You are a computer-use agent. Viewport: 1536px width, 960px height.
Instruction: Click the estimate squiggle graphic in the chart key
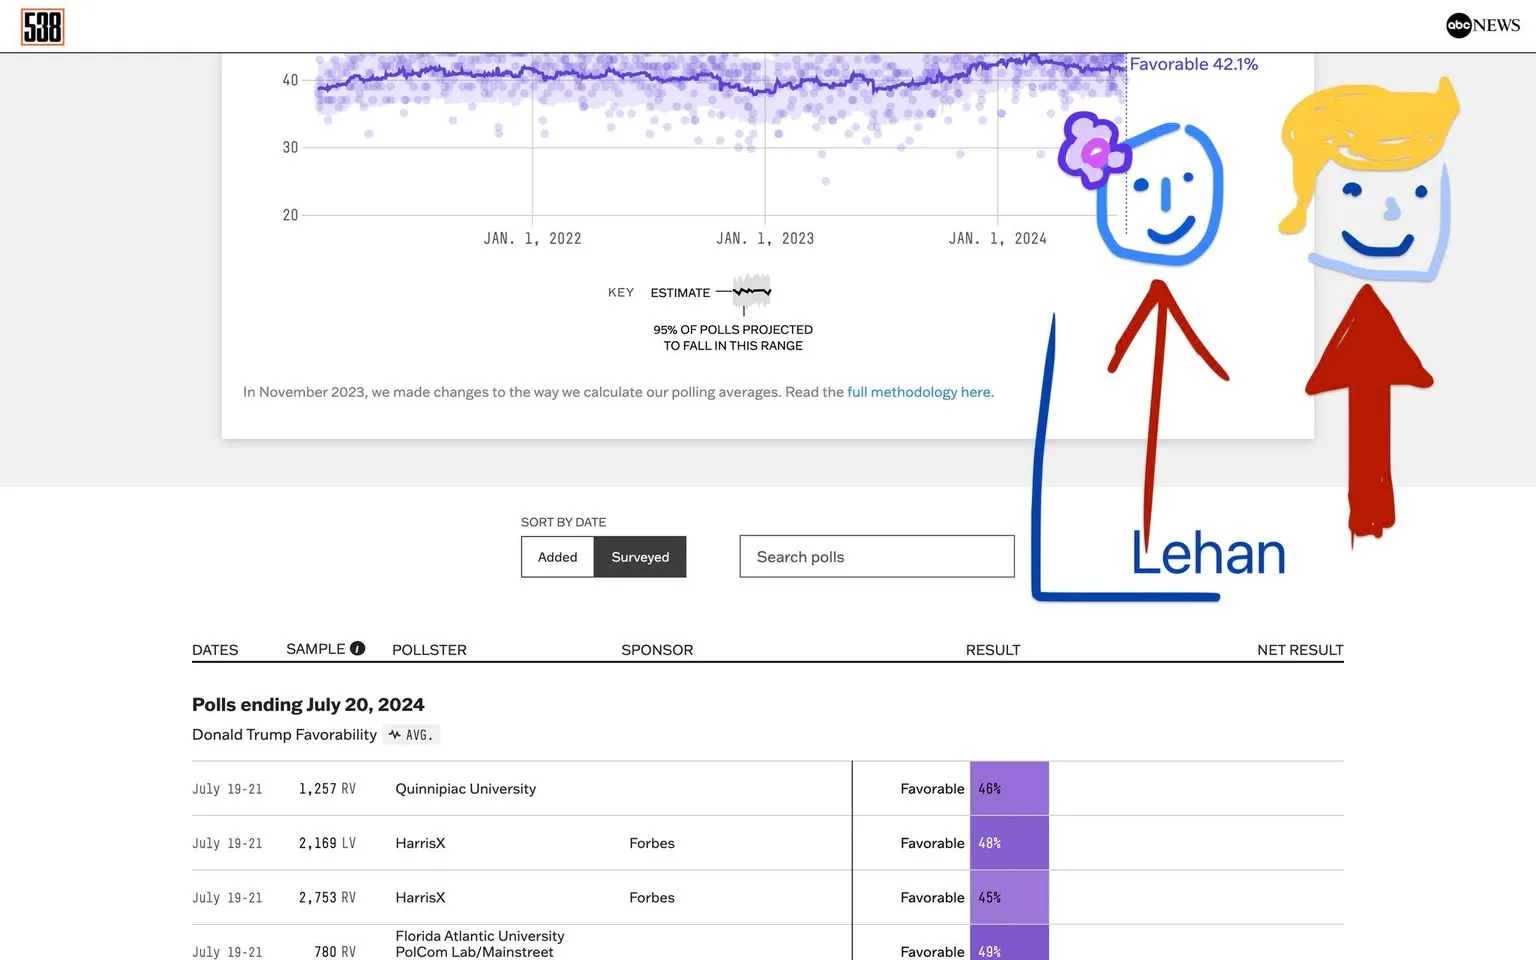[x=750, y=292]
